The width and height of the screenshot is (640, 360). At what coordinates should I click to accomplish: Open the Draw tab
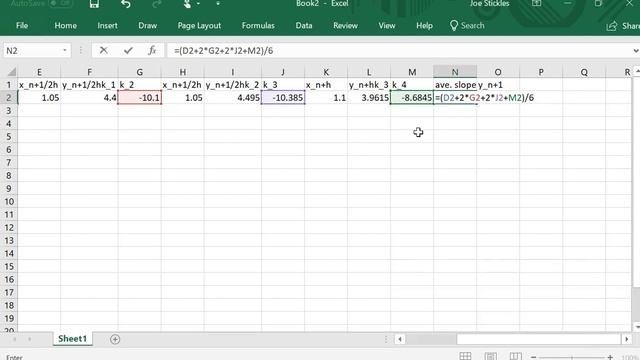coord(147,25)
